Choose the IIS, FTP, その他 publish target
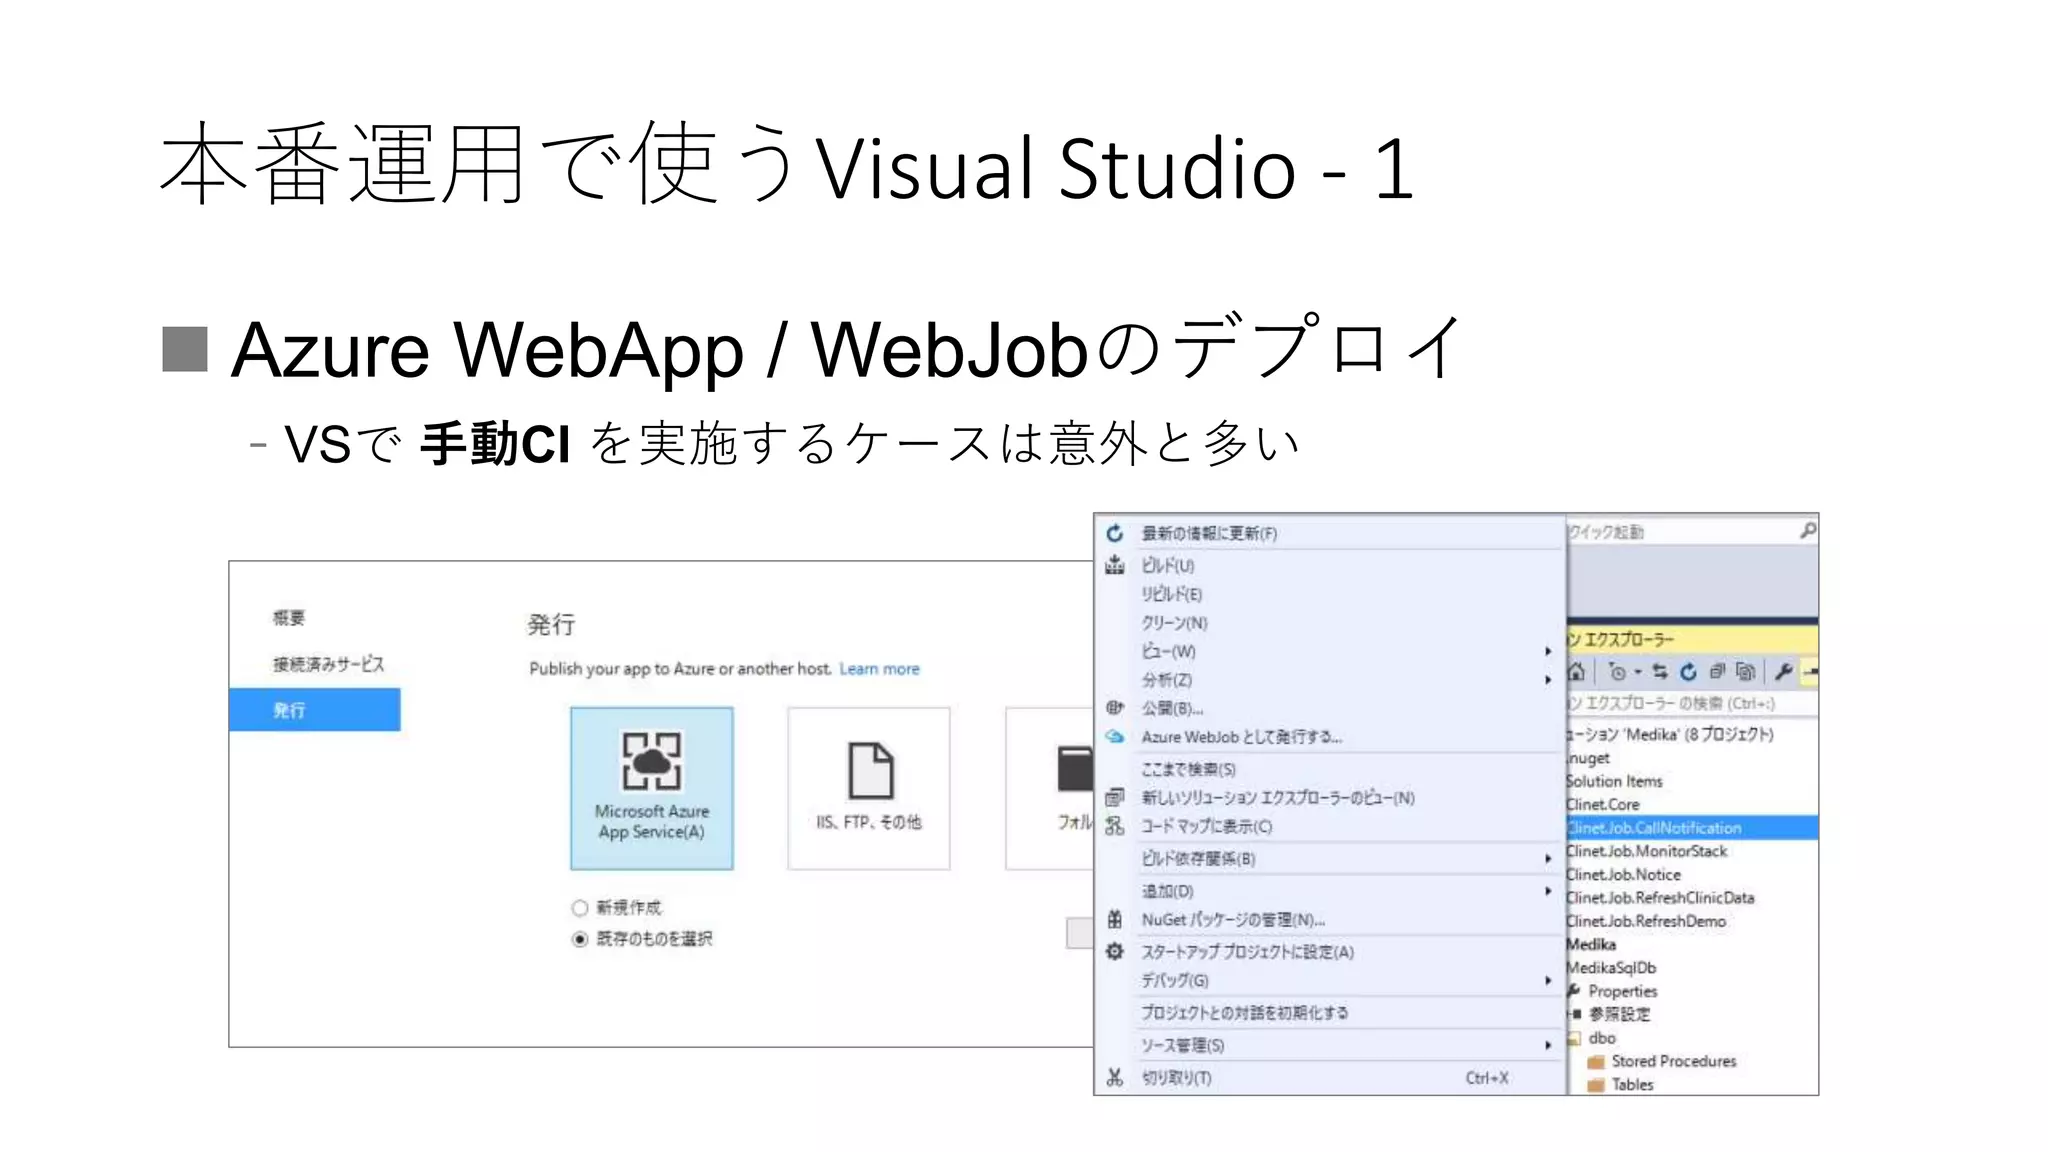This screenshot has height=1152, width=2048. tap(868, 788)
